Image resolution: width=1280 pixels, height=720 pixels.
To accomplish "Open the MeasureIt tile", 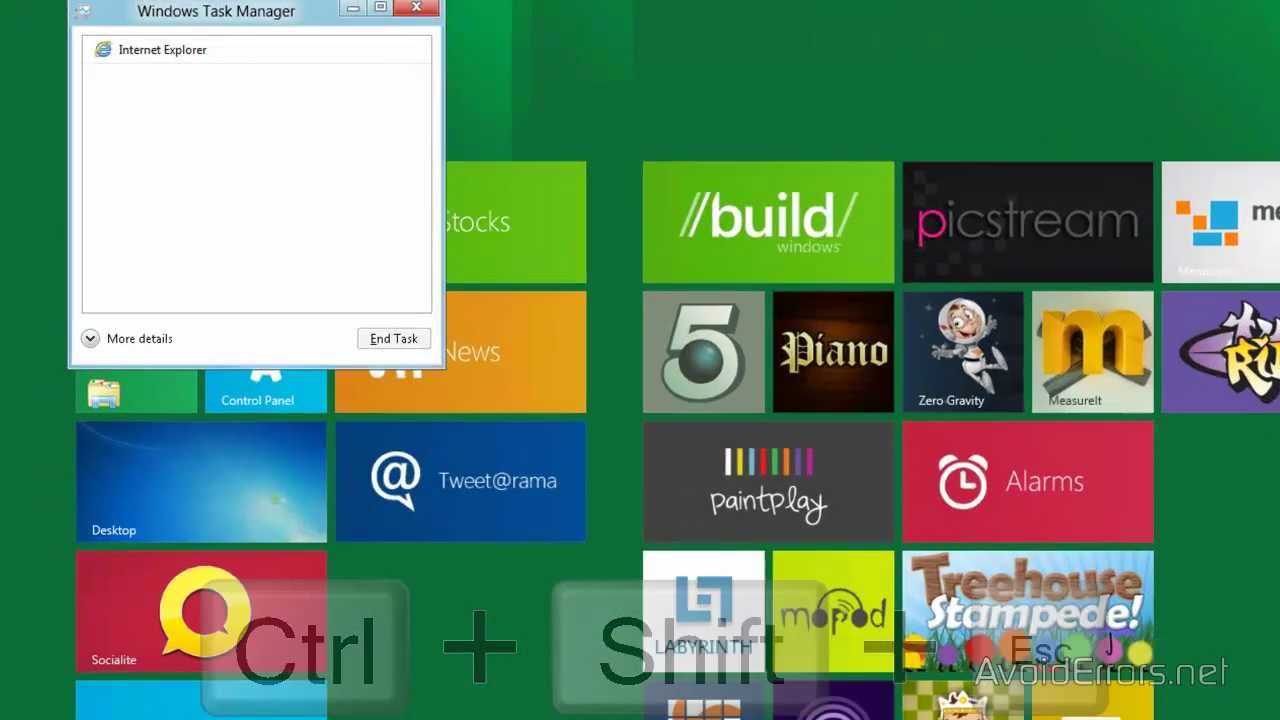I will [1093, 352].
